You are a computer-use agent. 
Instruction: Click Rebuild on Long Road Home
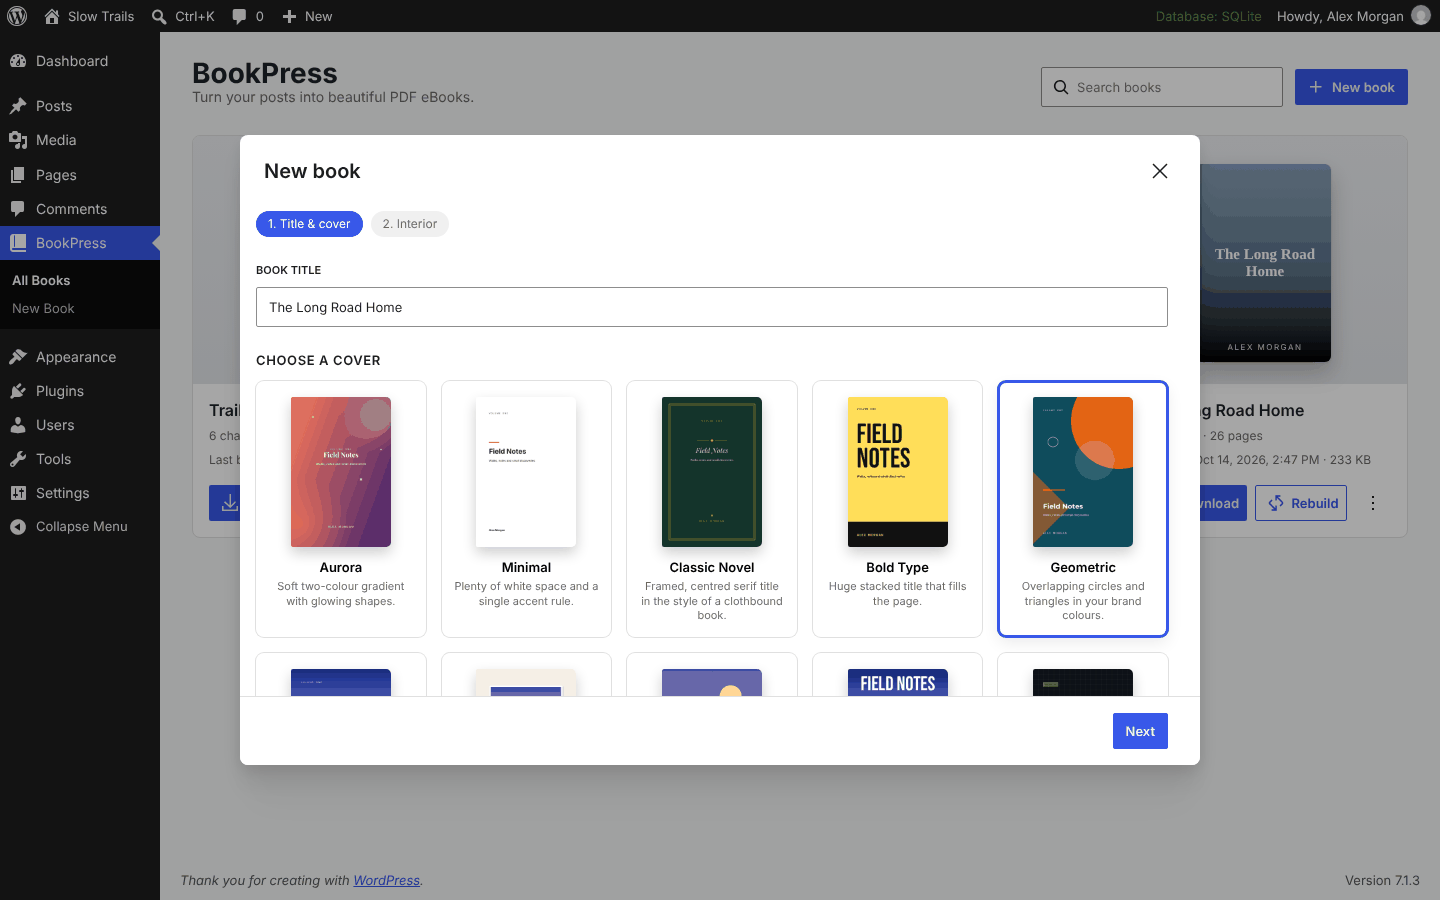[x=1301, y=503]
